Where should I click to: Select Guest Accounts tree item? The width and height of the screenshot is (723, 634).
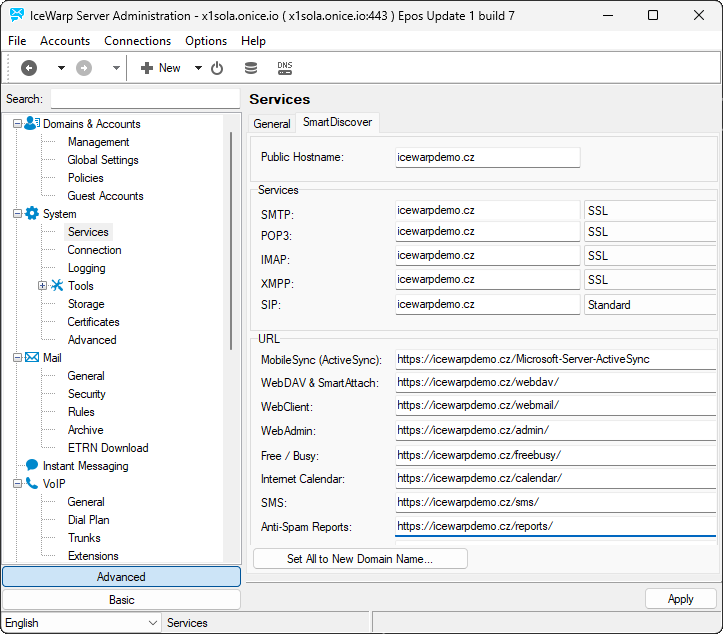tap(105, 196)
